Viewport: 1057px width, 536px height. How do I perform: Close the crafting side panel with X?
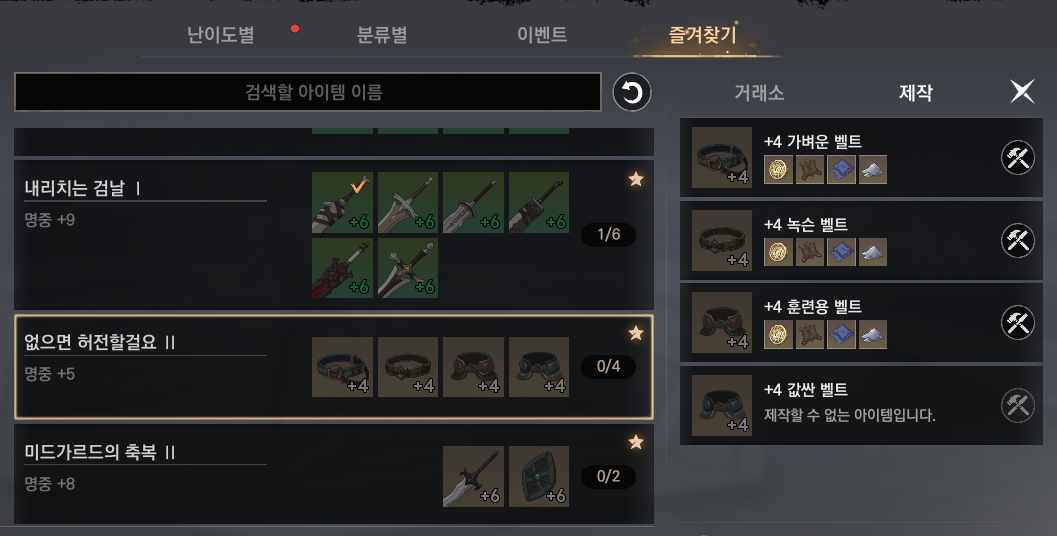tap(1022, 91)
